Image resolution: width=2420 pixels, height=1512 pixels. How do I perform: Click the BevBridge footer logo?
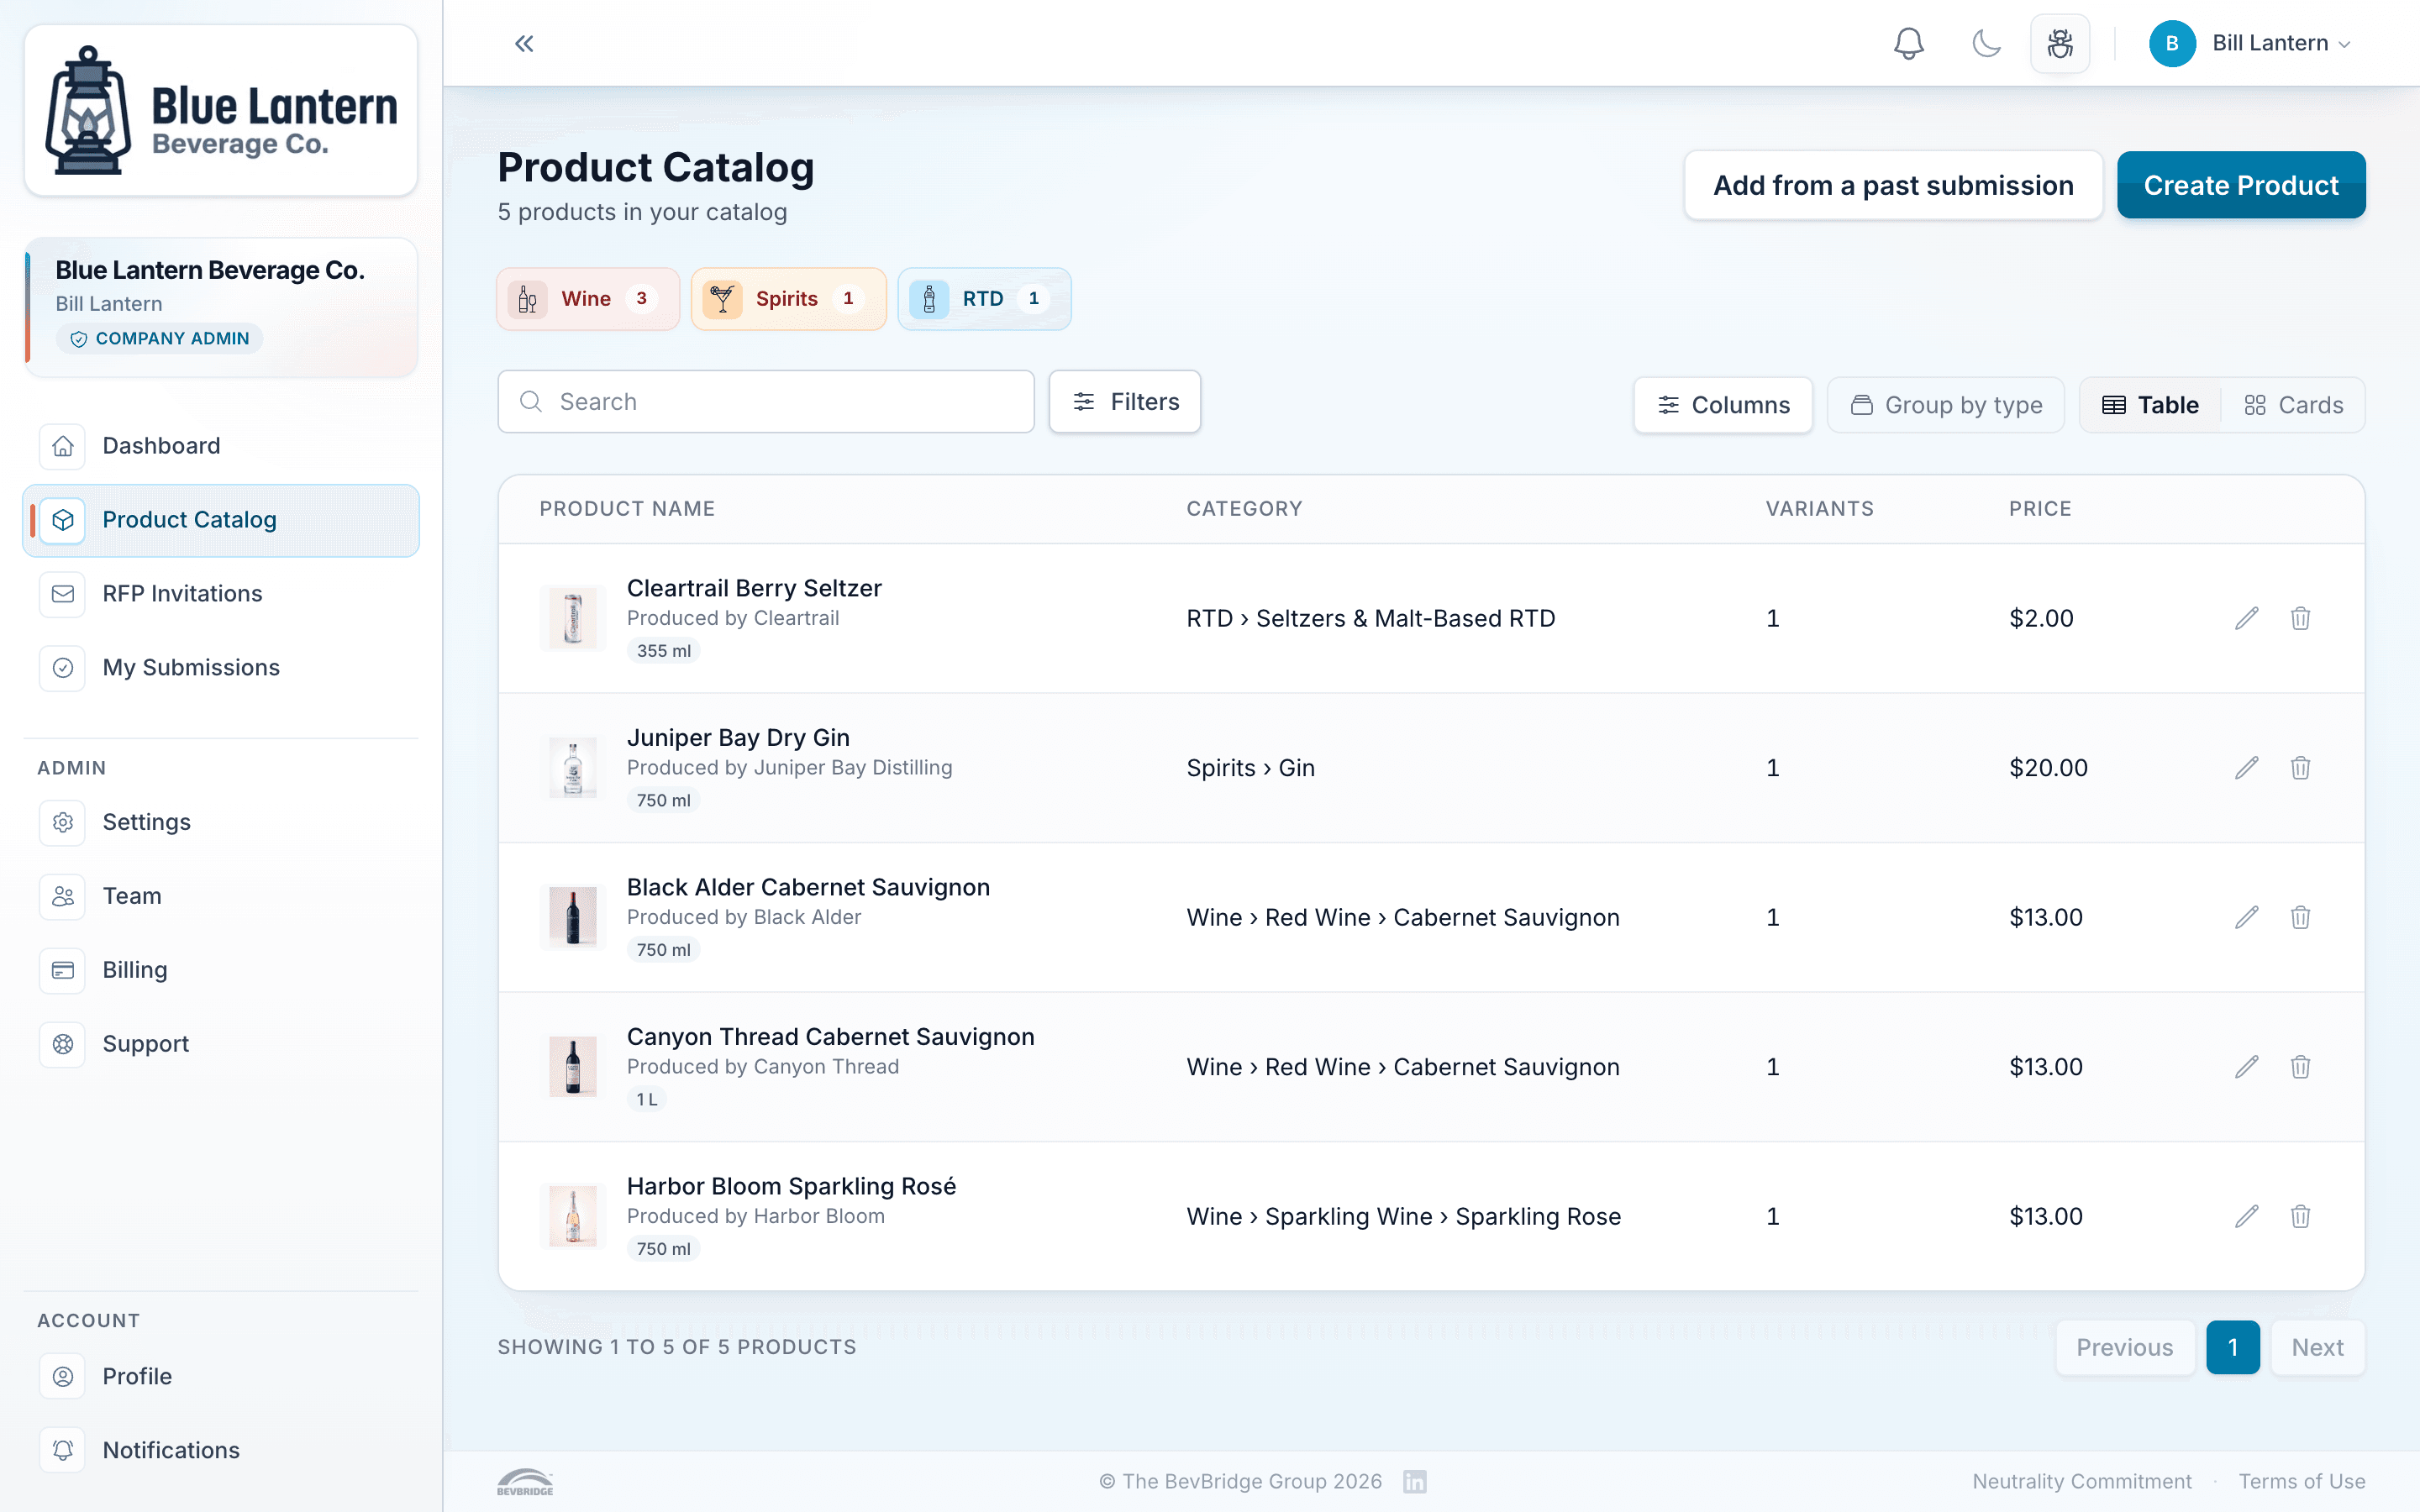525,1482
